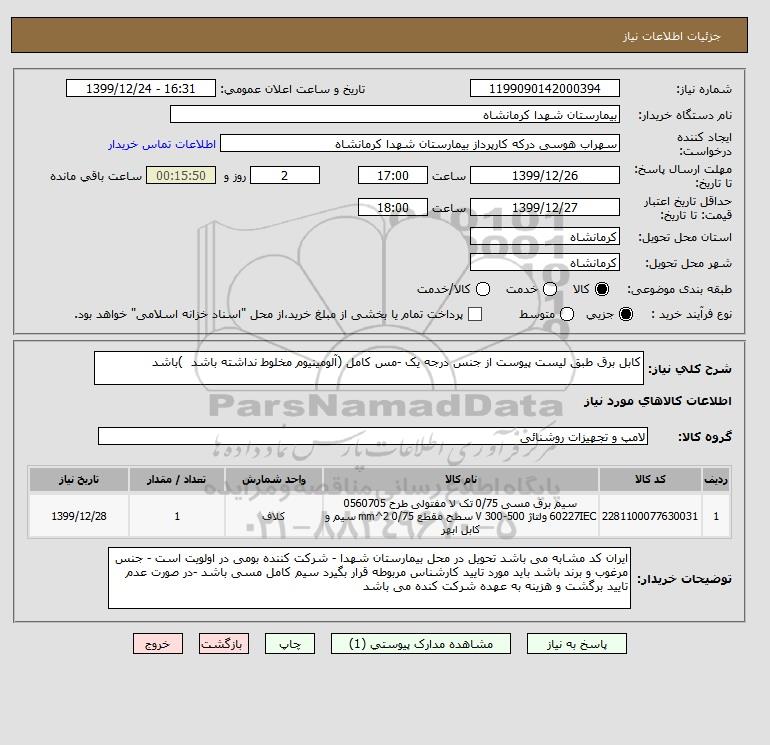Click نام کالا column header
The height and width of the screenshot is (745, 770).
click(461, 479)
